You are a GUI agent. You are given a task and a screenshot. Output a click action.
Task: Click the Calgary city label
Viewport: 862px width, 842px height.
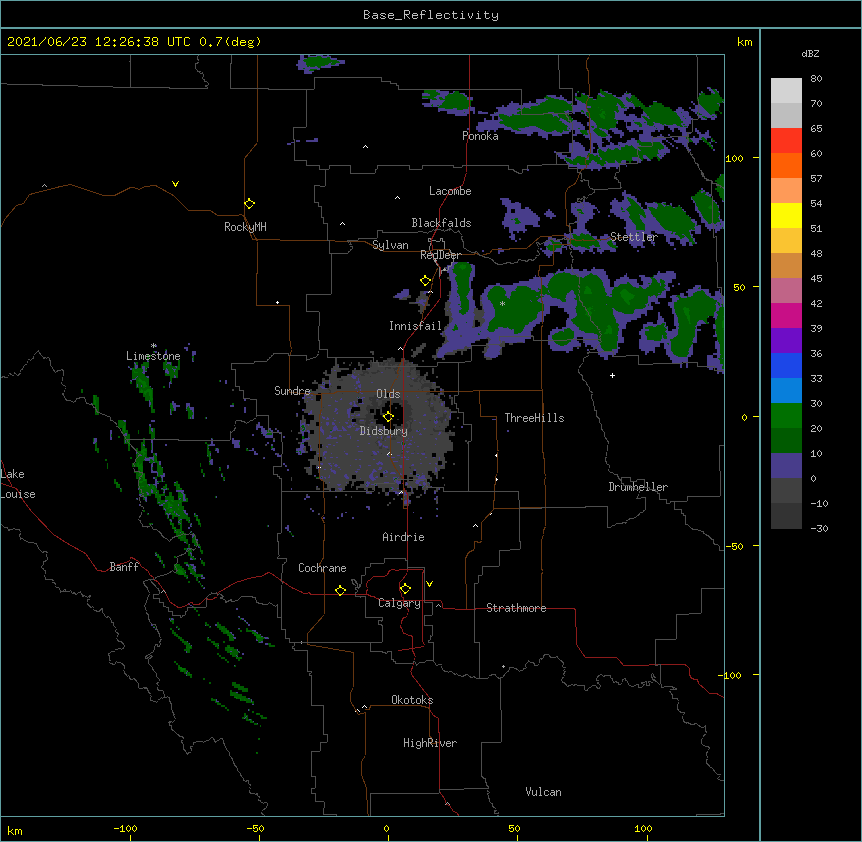click(x=400, y=603)
